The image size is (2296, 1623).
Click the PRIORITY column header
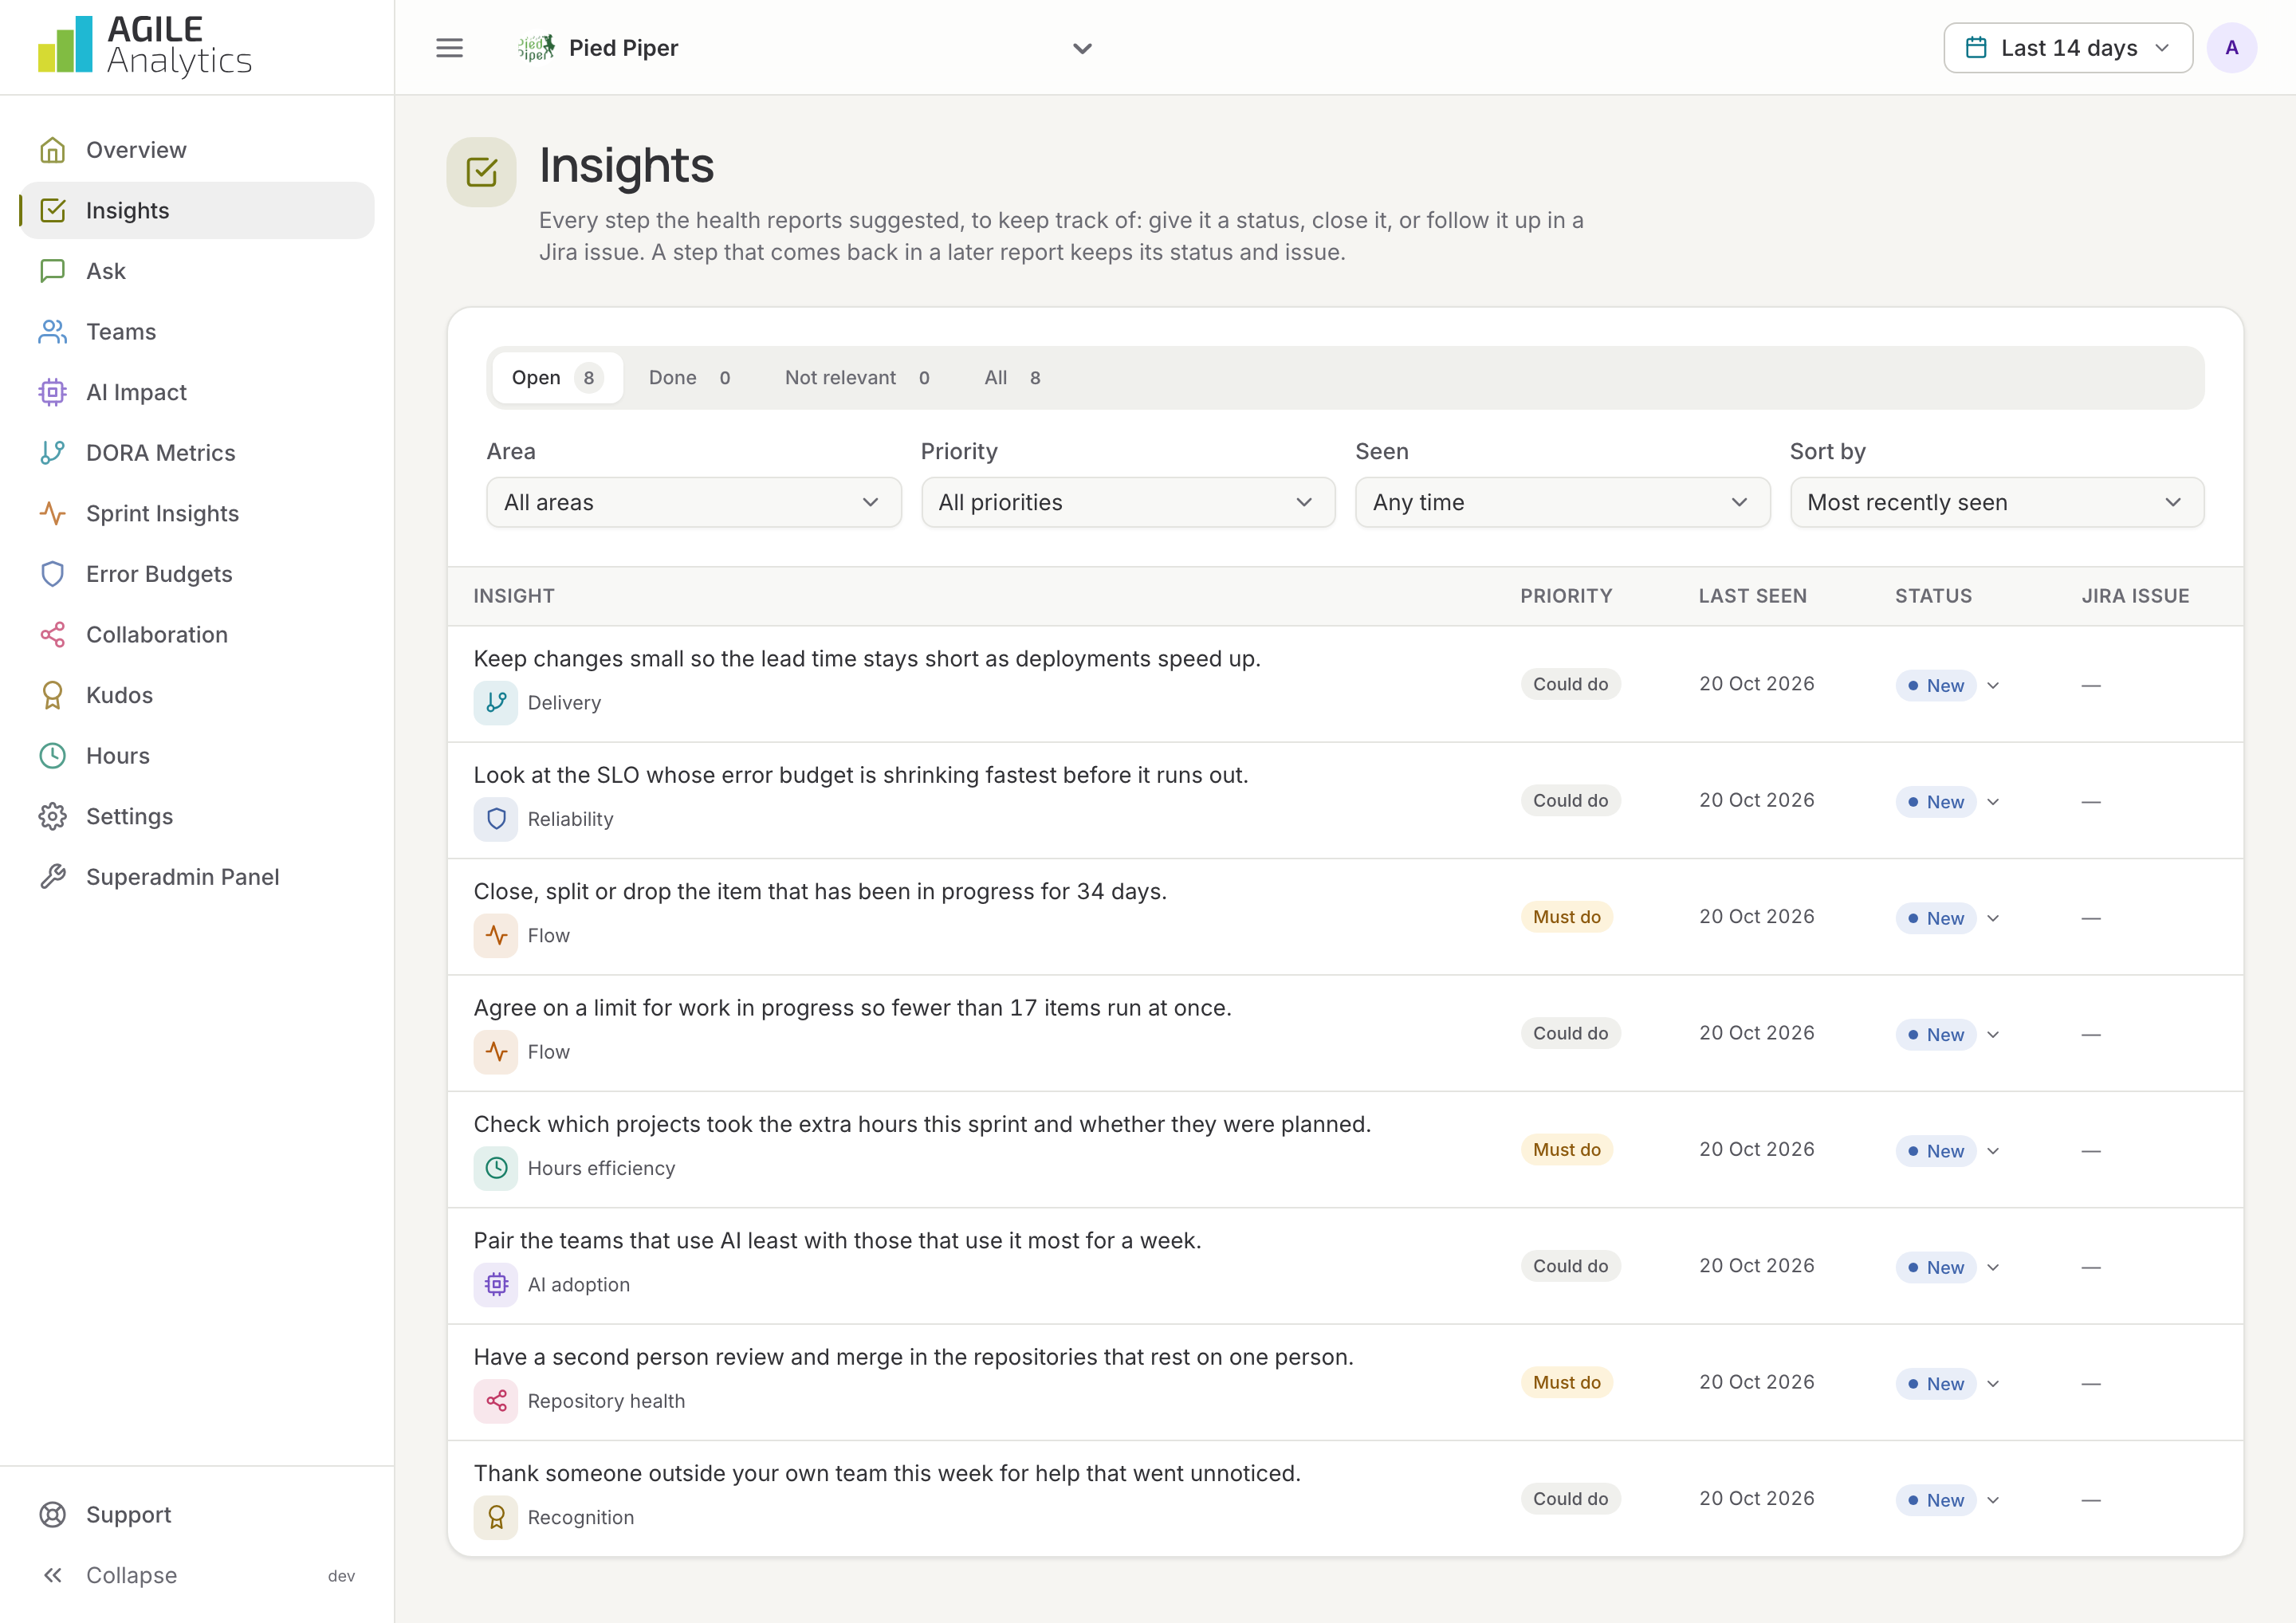[1566, 596]
